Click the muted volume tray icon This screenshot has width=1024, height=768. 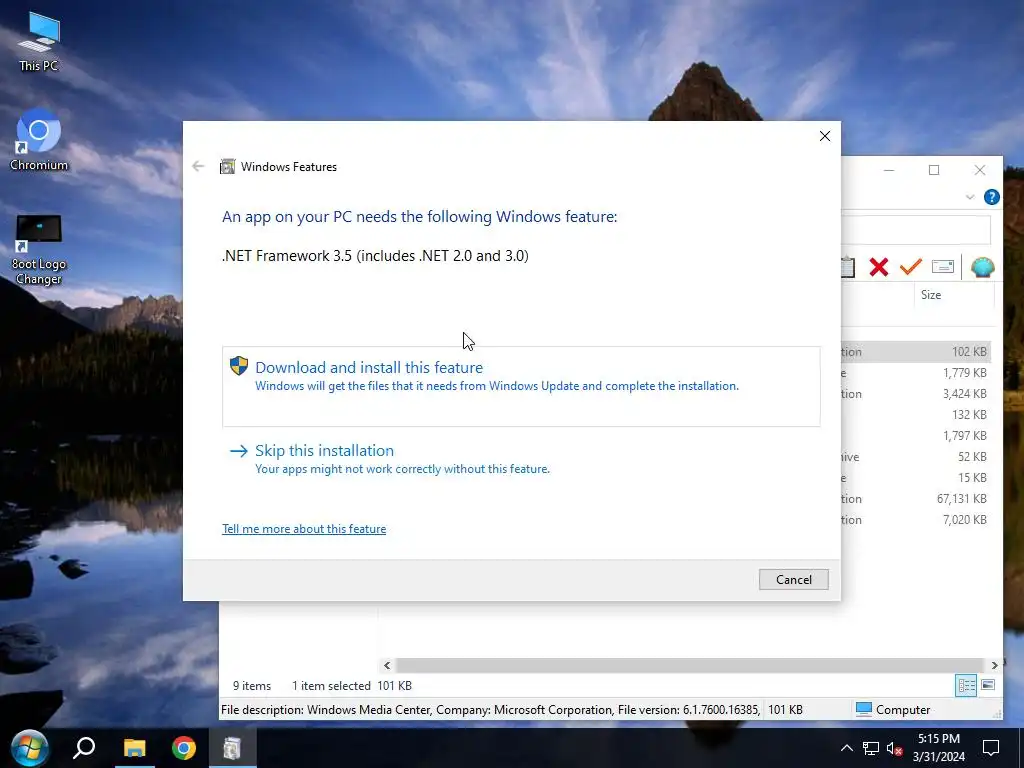[894, 748]
